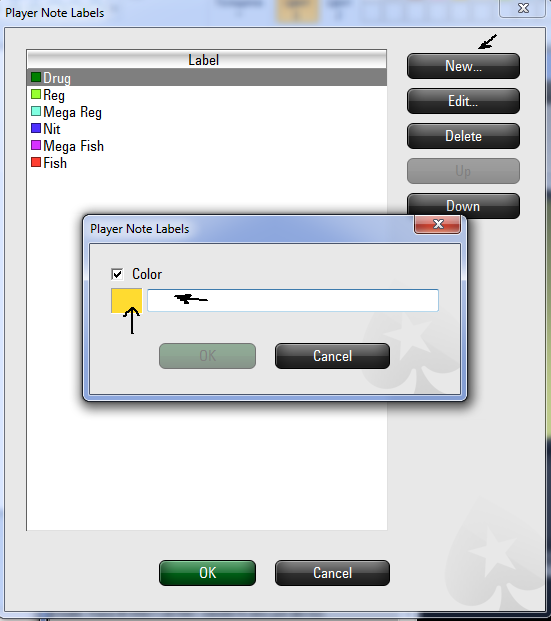Close the inner popup with red X

438,224
